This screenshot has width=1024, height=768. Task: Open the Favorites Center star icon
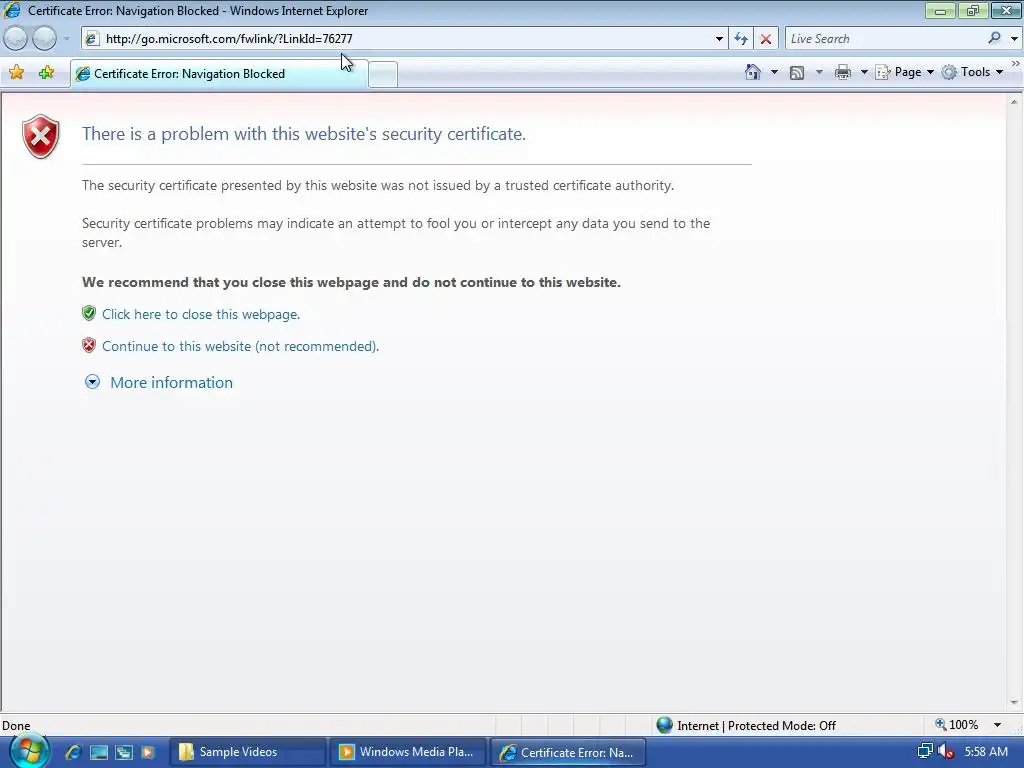click(16, 72)
